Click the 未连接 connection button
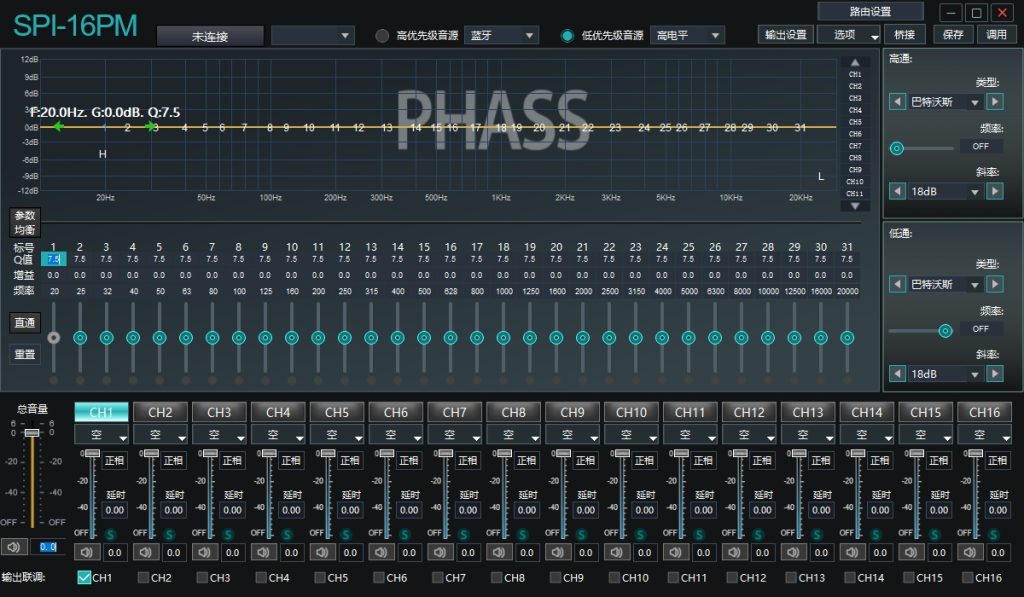Viewport: 1024px width, 597px height. [210, 36]
